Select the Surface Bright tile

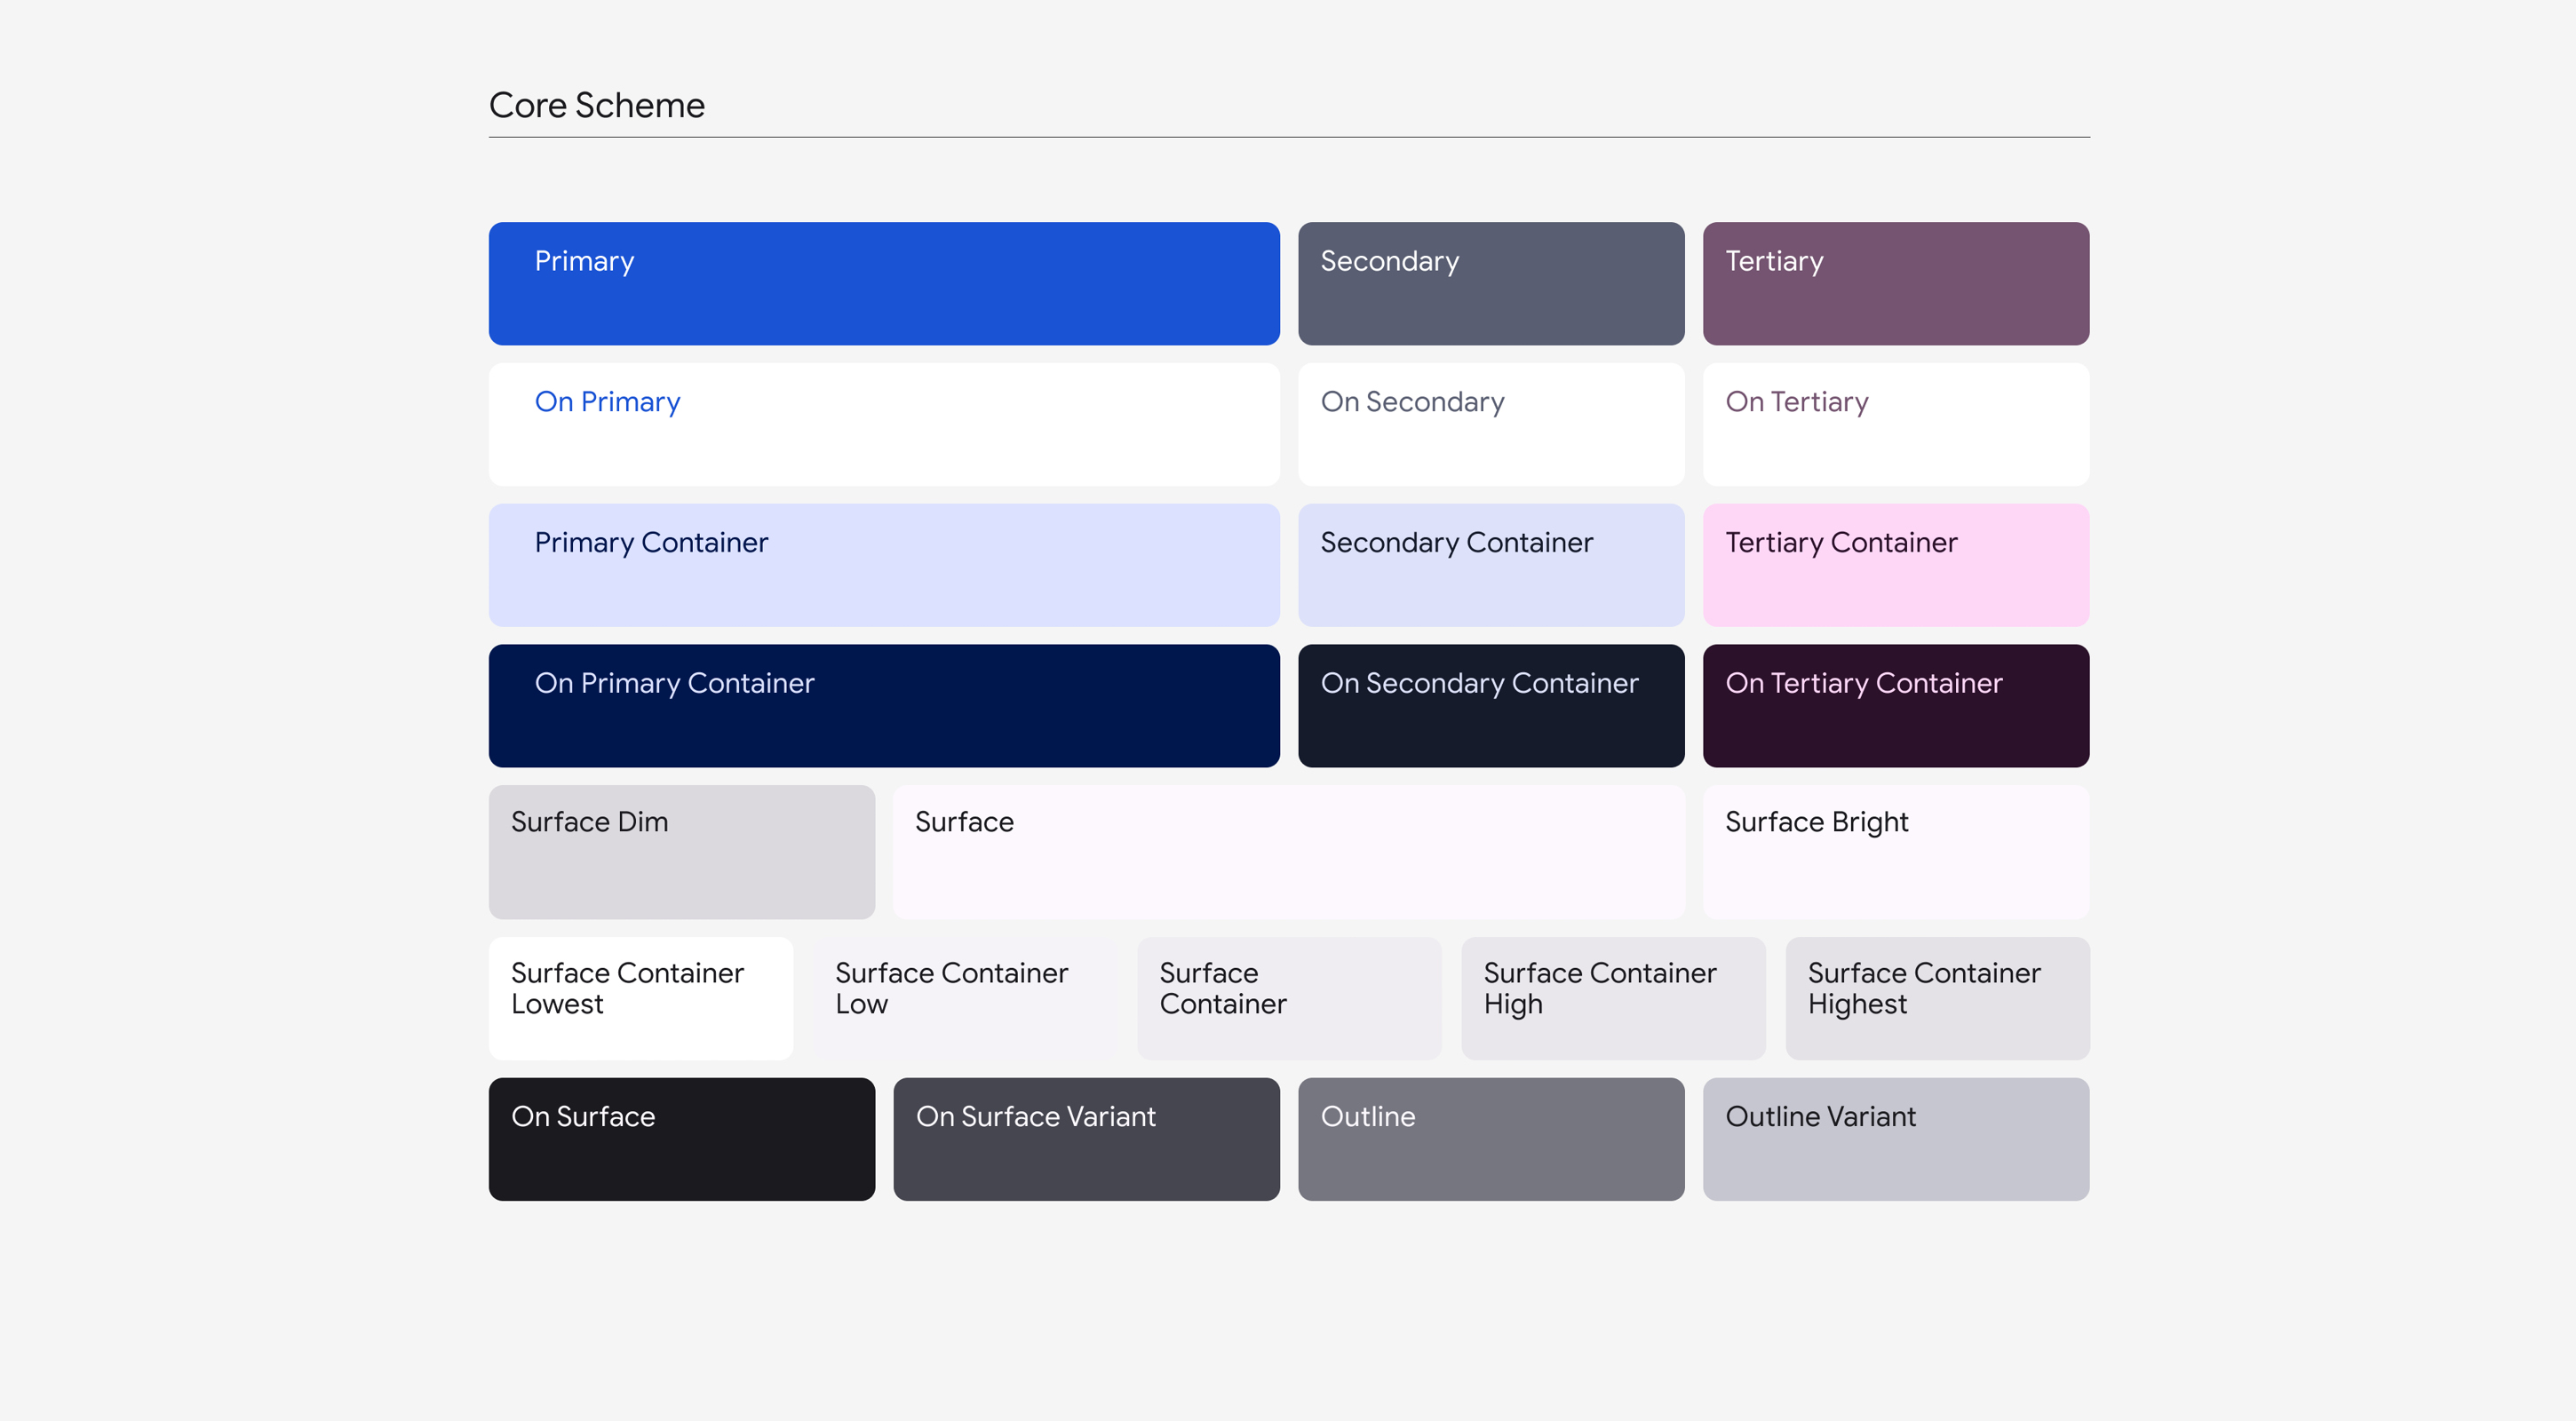coord(1895,851)
